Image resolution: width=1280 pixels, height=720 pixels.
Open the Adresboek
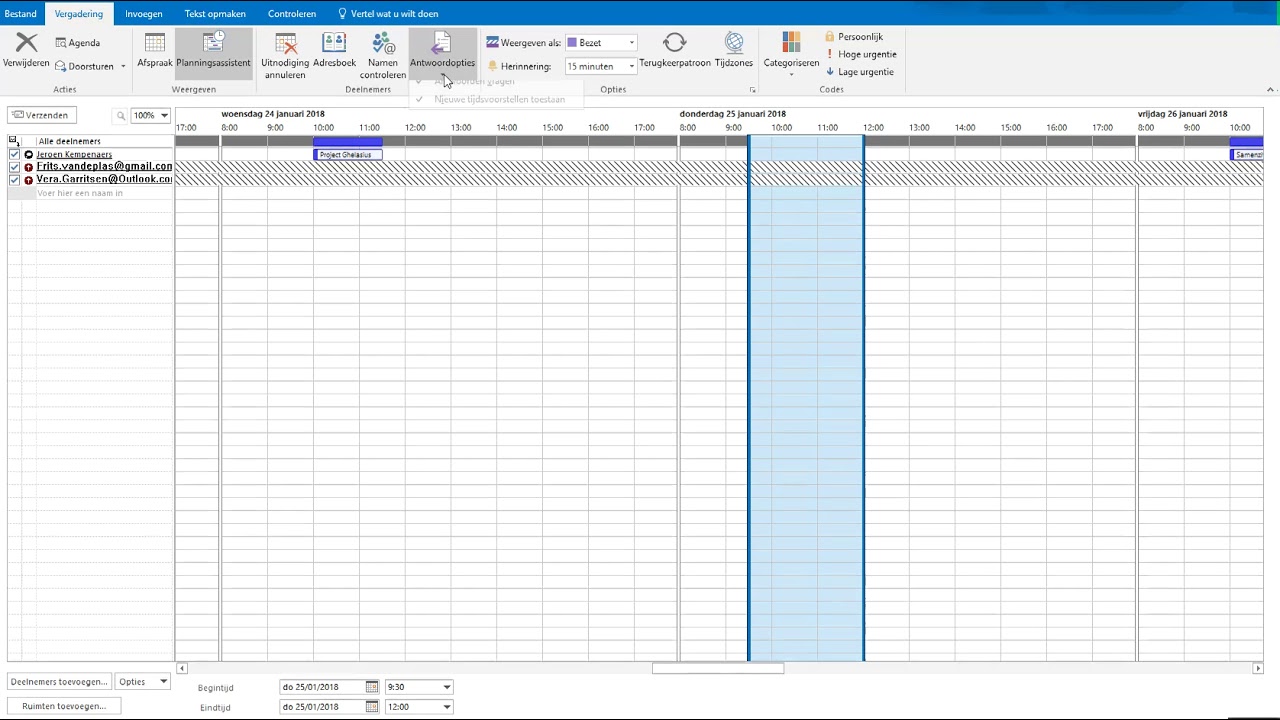pos(334,52)
